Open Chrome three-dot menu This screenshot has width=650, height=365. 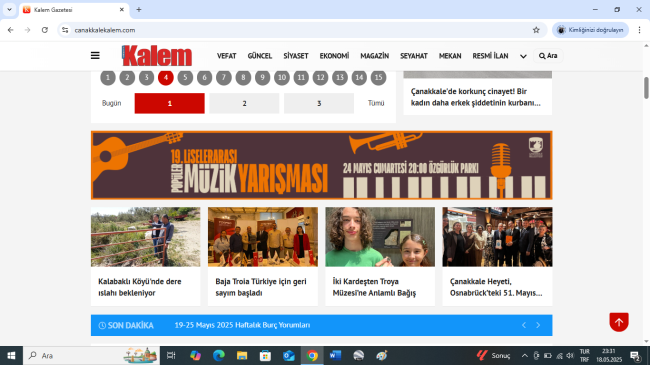[639, 30]
